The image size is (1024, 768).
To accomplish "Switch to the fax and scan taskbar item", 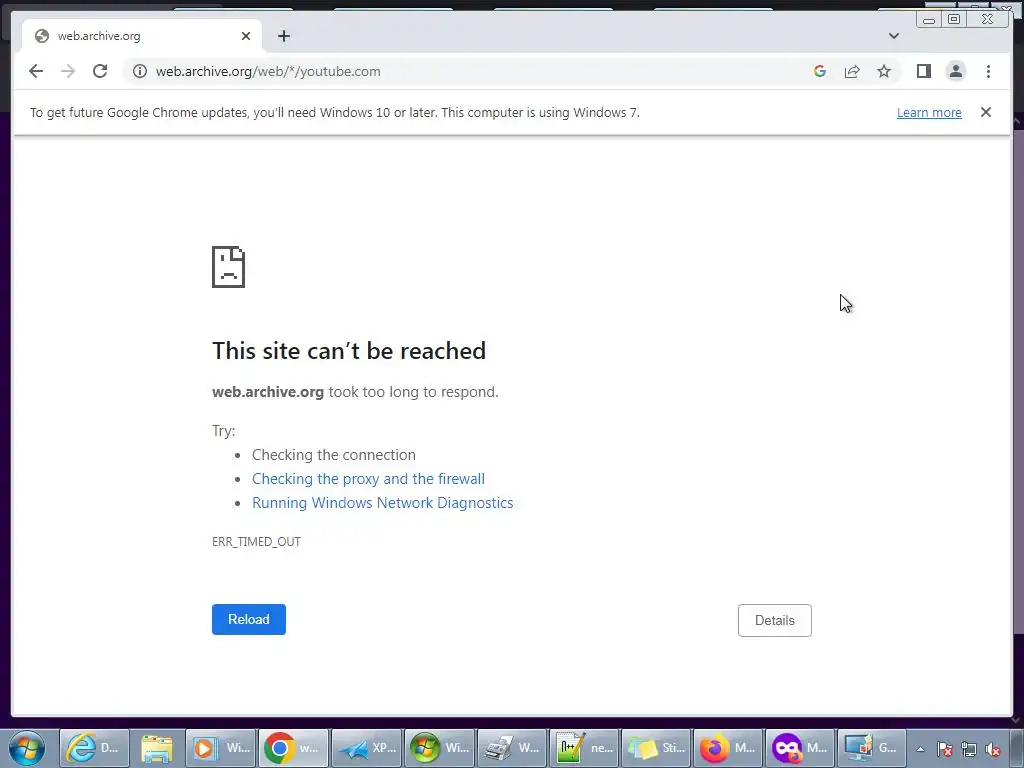I will [x=511, y=748].
